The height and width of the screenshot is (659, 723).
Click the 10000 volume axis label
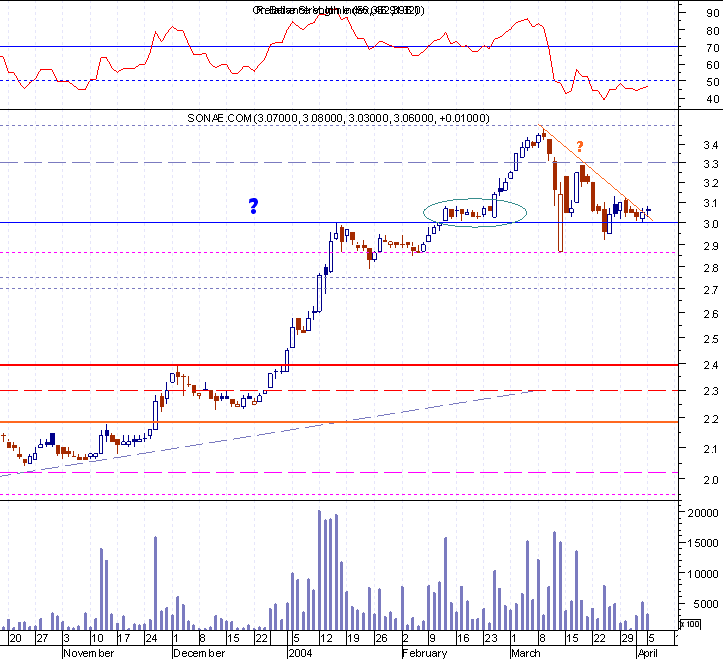click(x=703, y=574)
